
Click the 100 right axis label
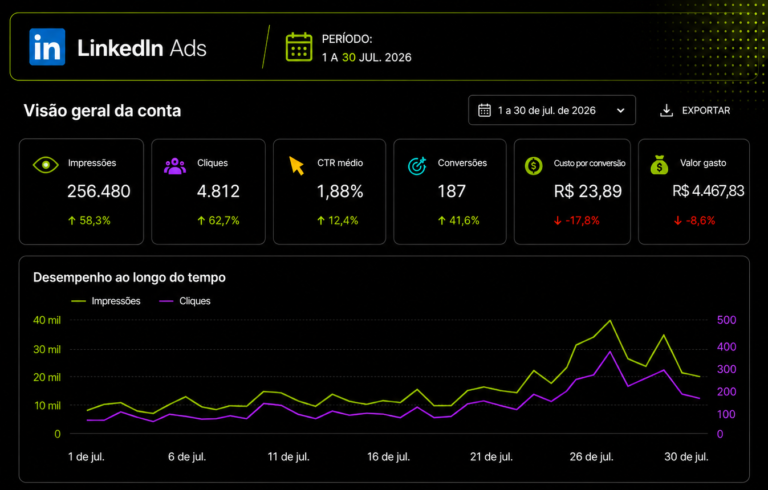click(726, 415)
